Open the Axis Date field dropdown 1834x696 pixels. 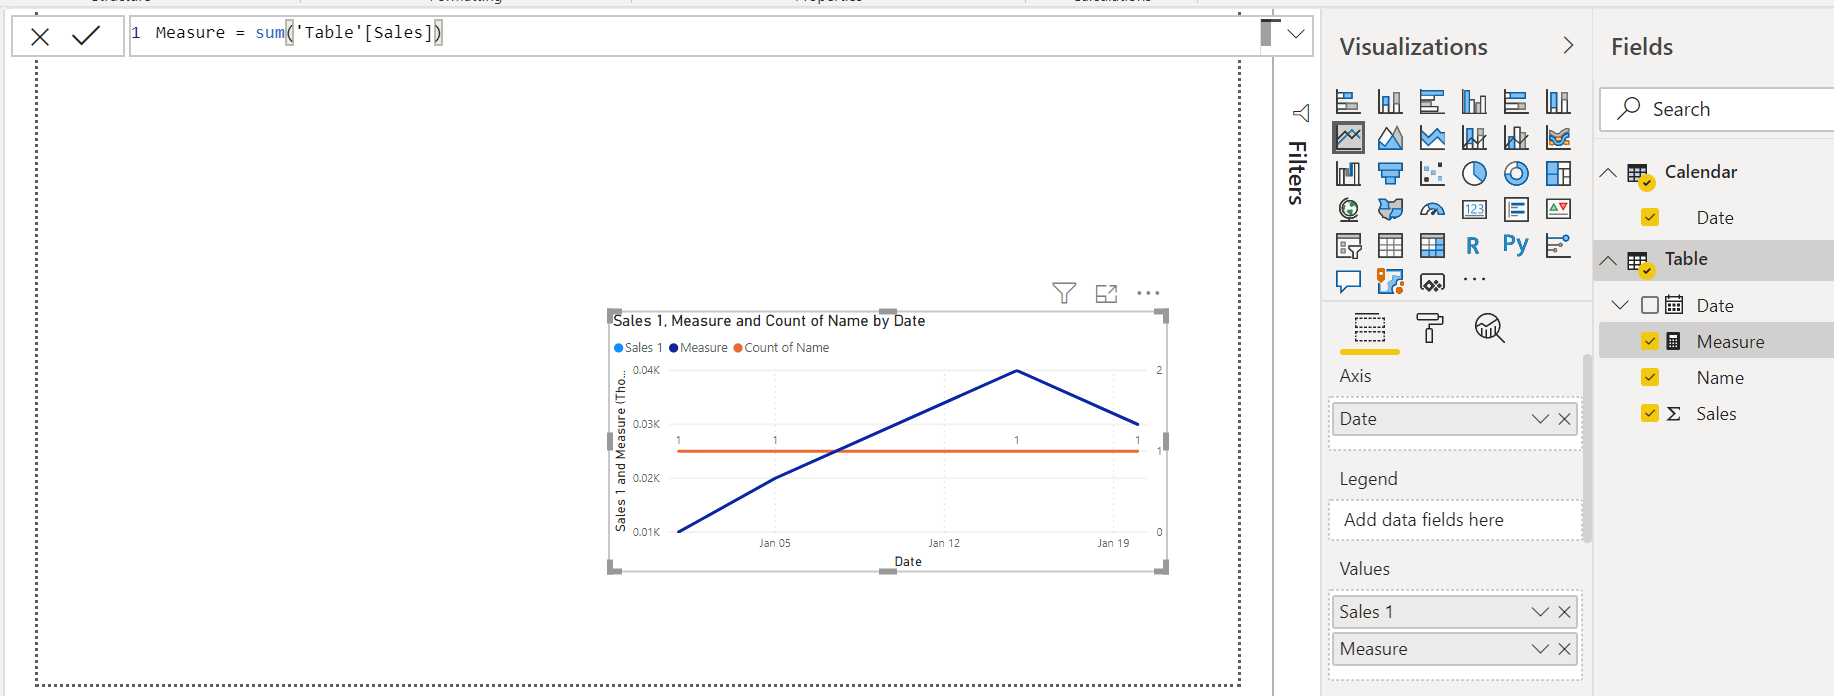(1540, 419)
